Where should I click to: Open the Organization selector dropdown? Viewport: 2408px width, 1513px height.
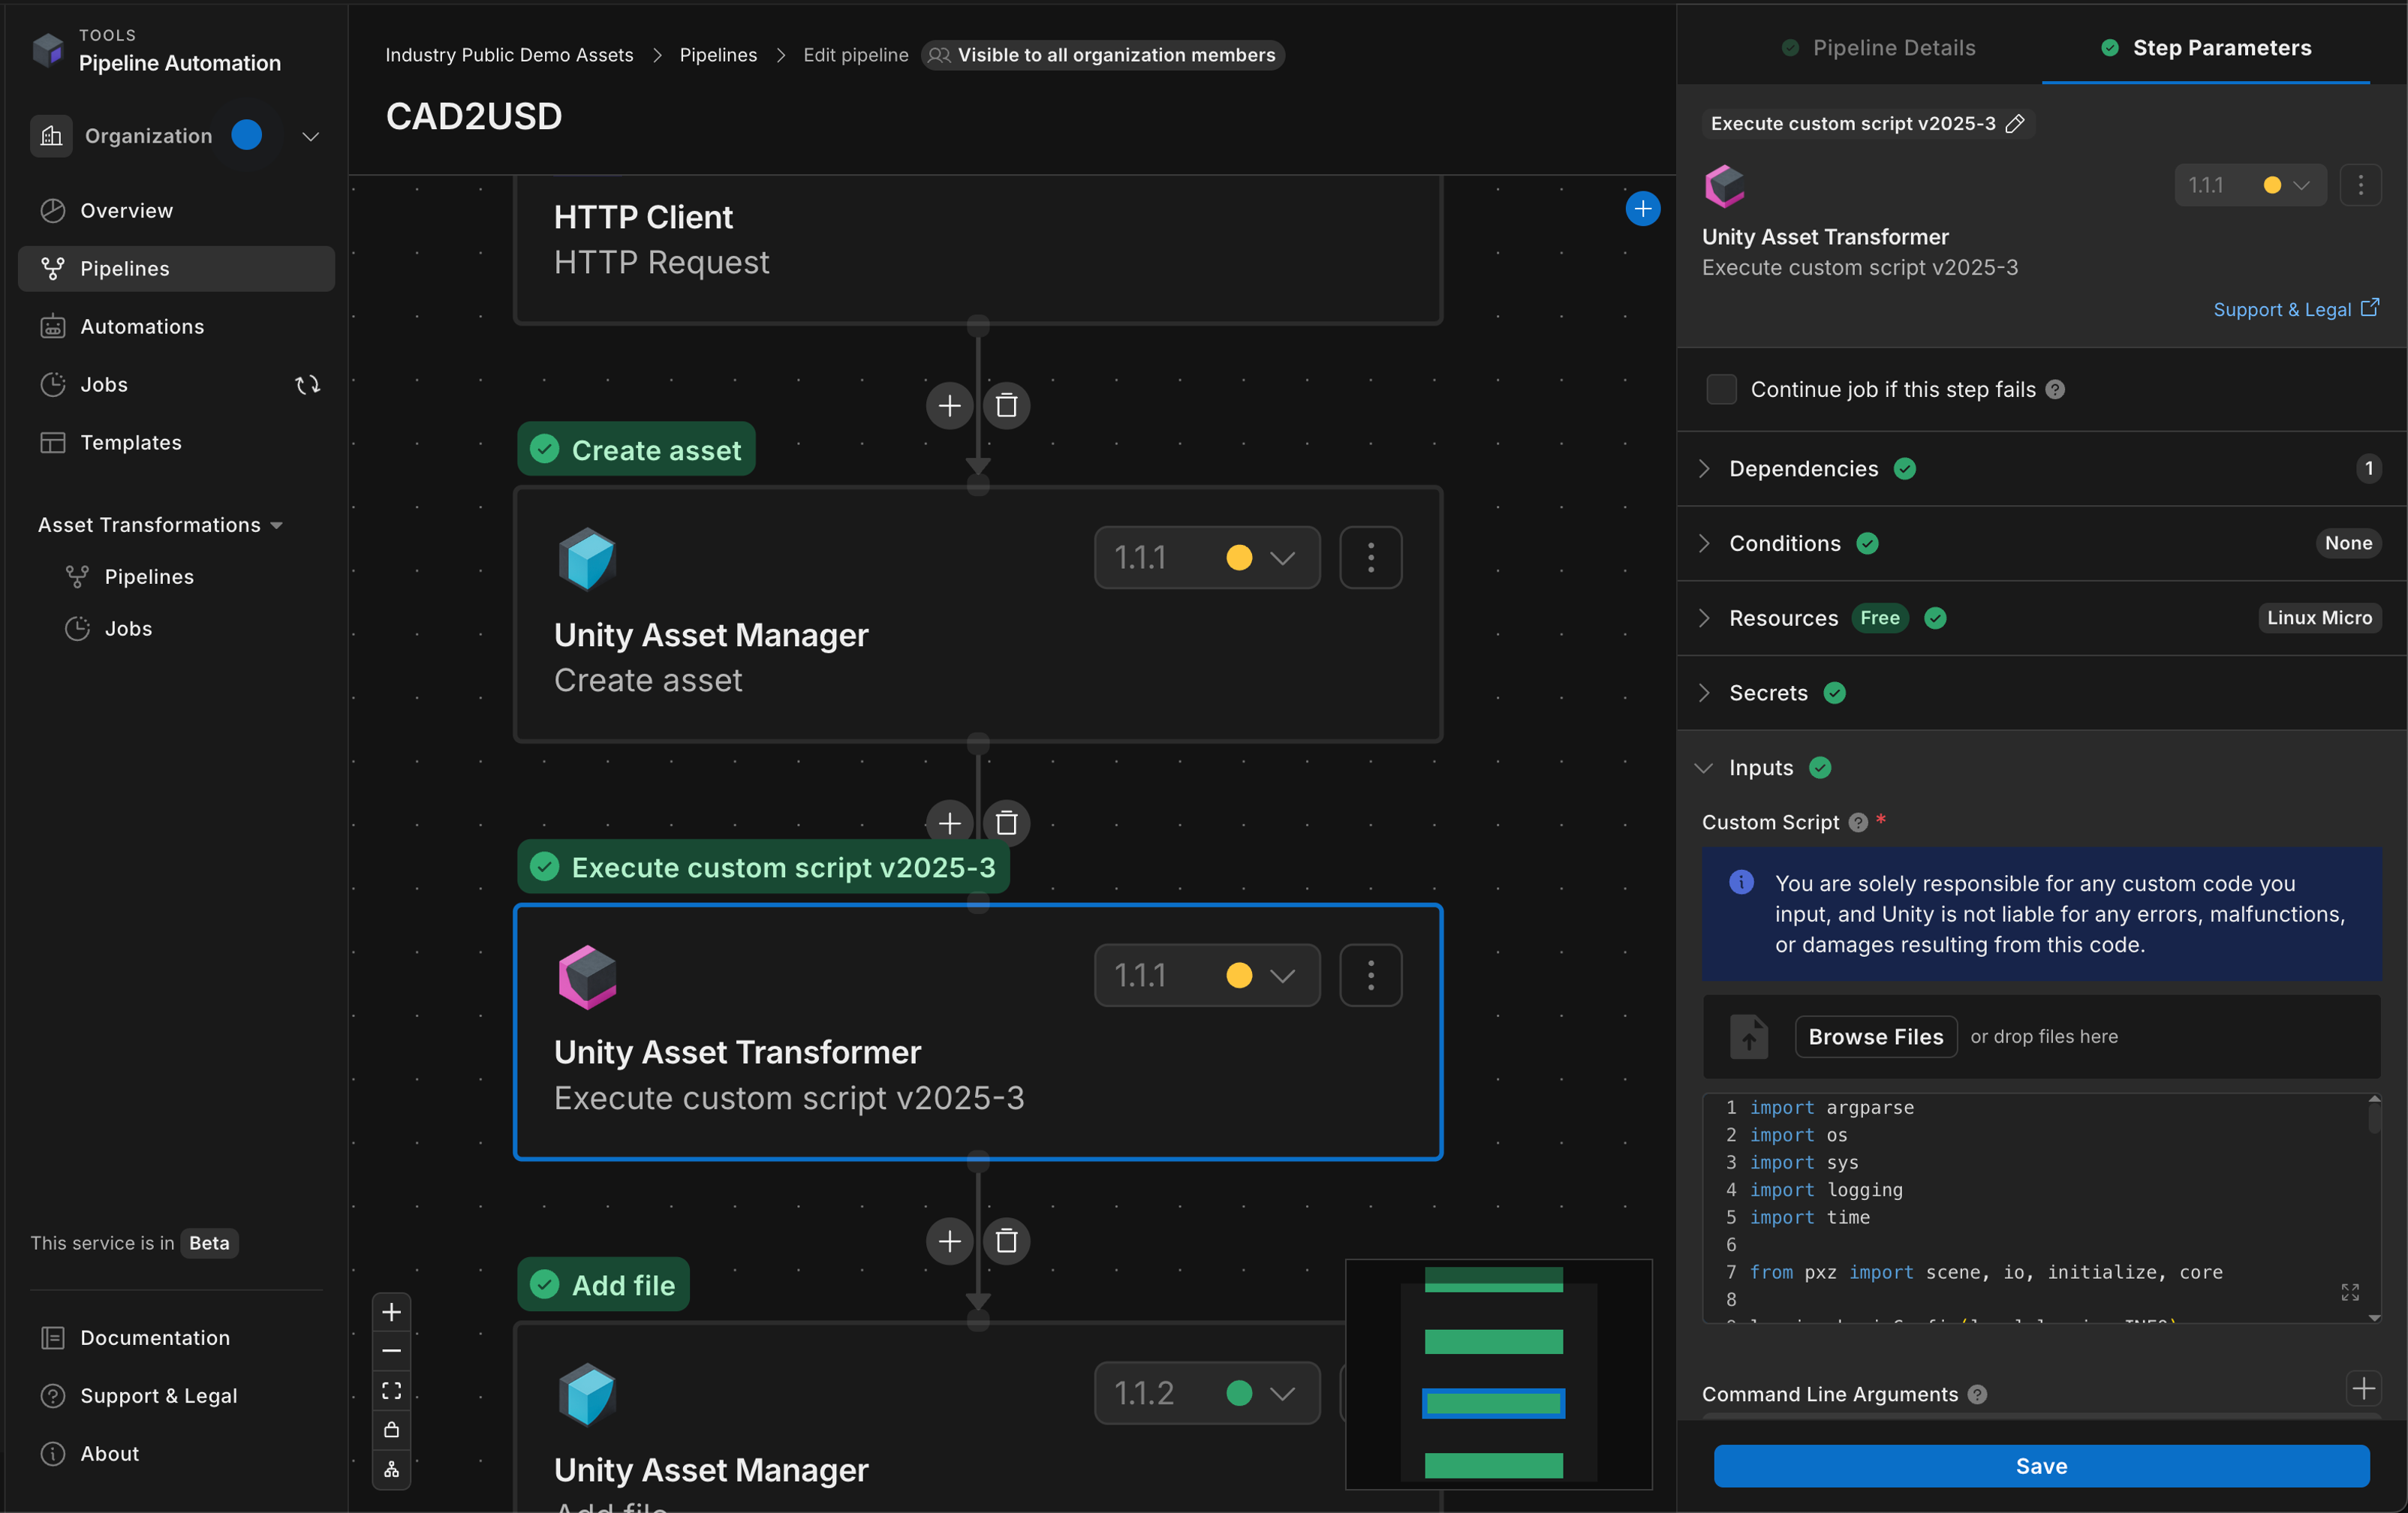[176, 135]
